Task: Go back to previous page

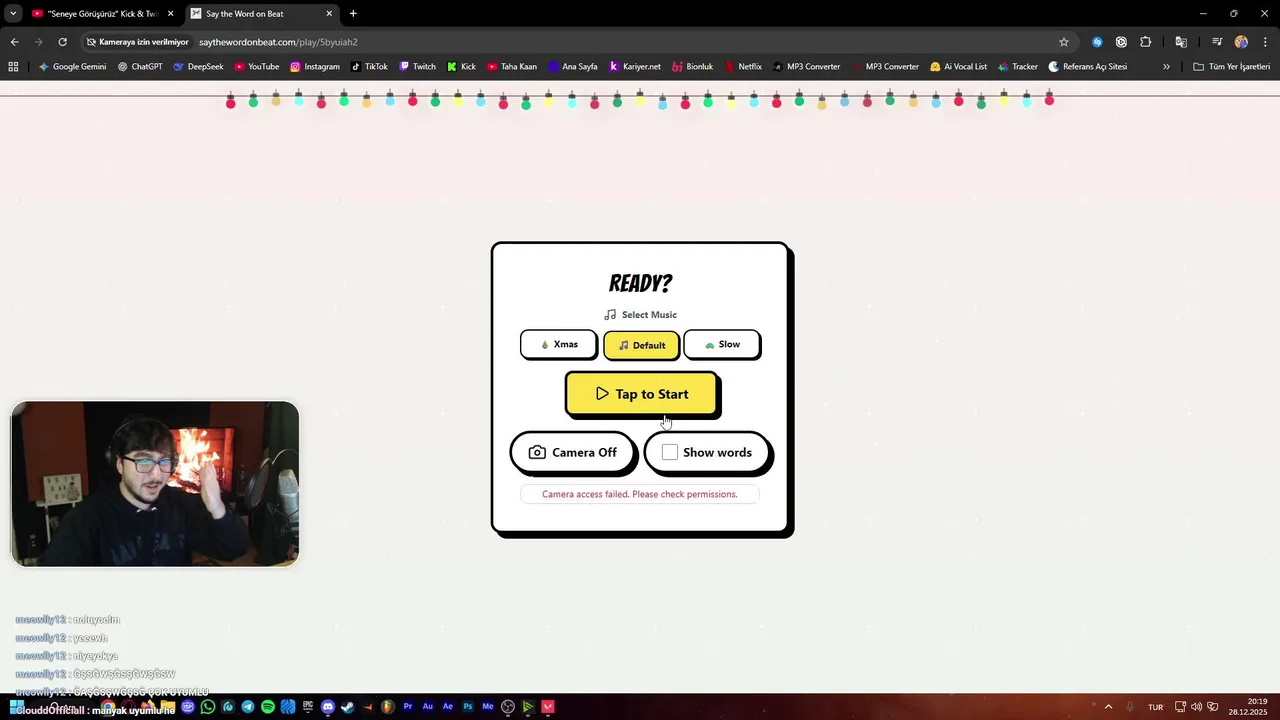Action: (x=14, y=42)
